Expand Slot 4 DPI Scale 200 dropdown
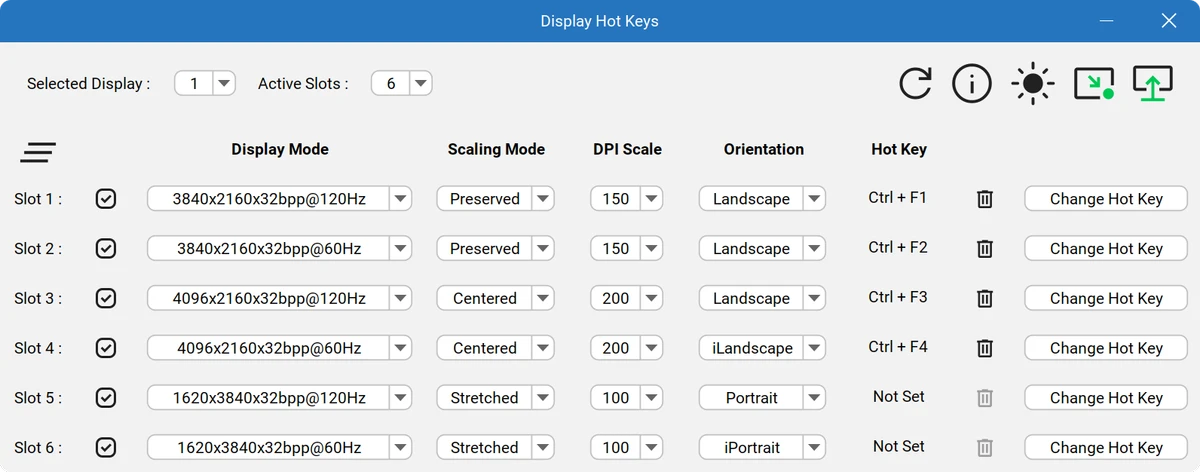The width and height of the screenshot is (1200, 472). [x=627, y=348]
